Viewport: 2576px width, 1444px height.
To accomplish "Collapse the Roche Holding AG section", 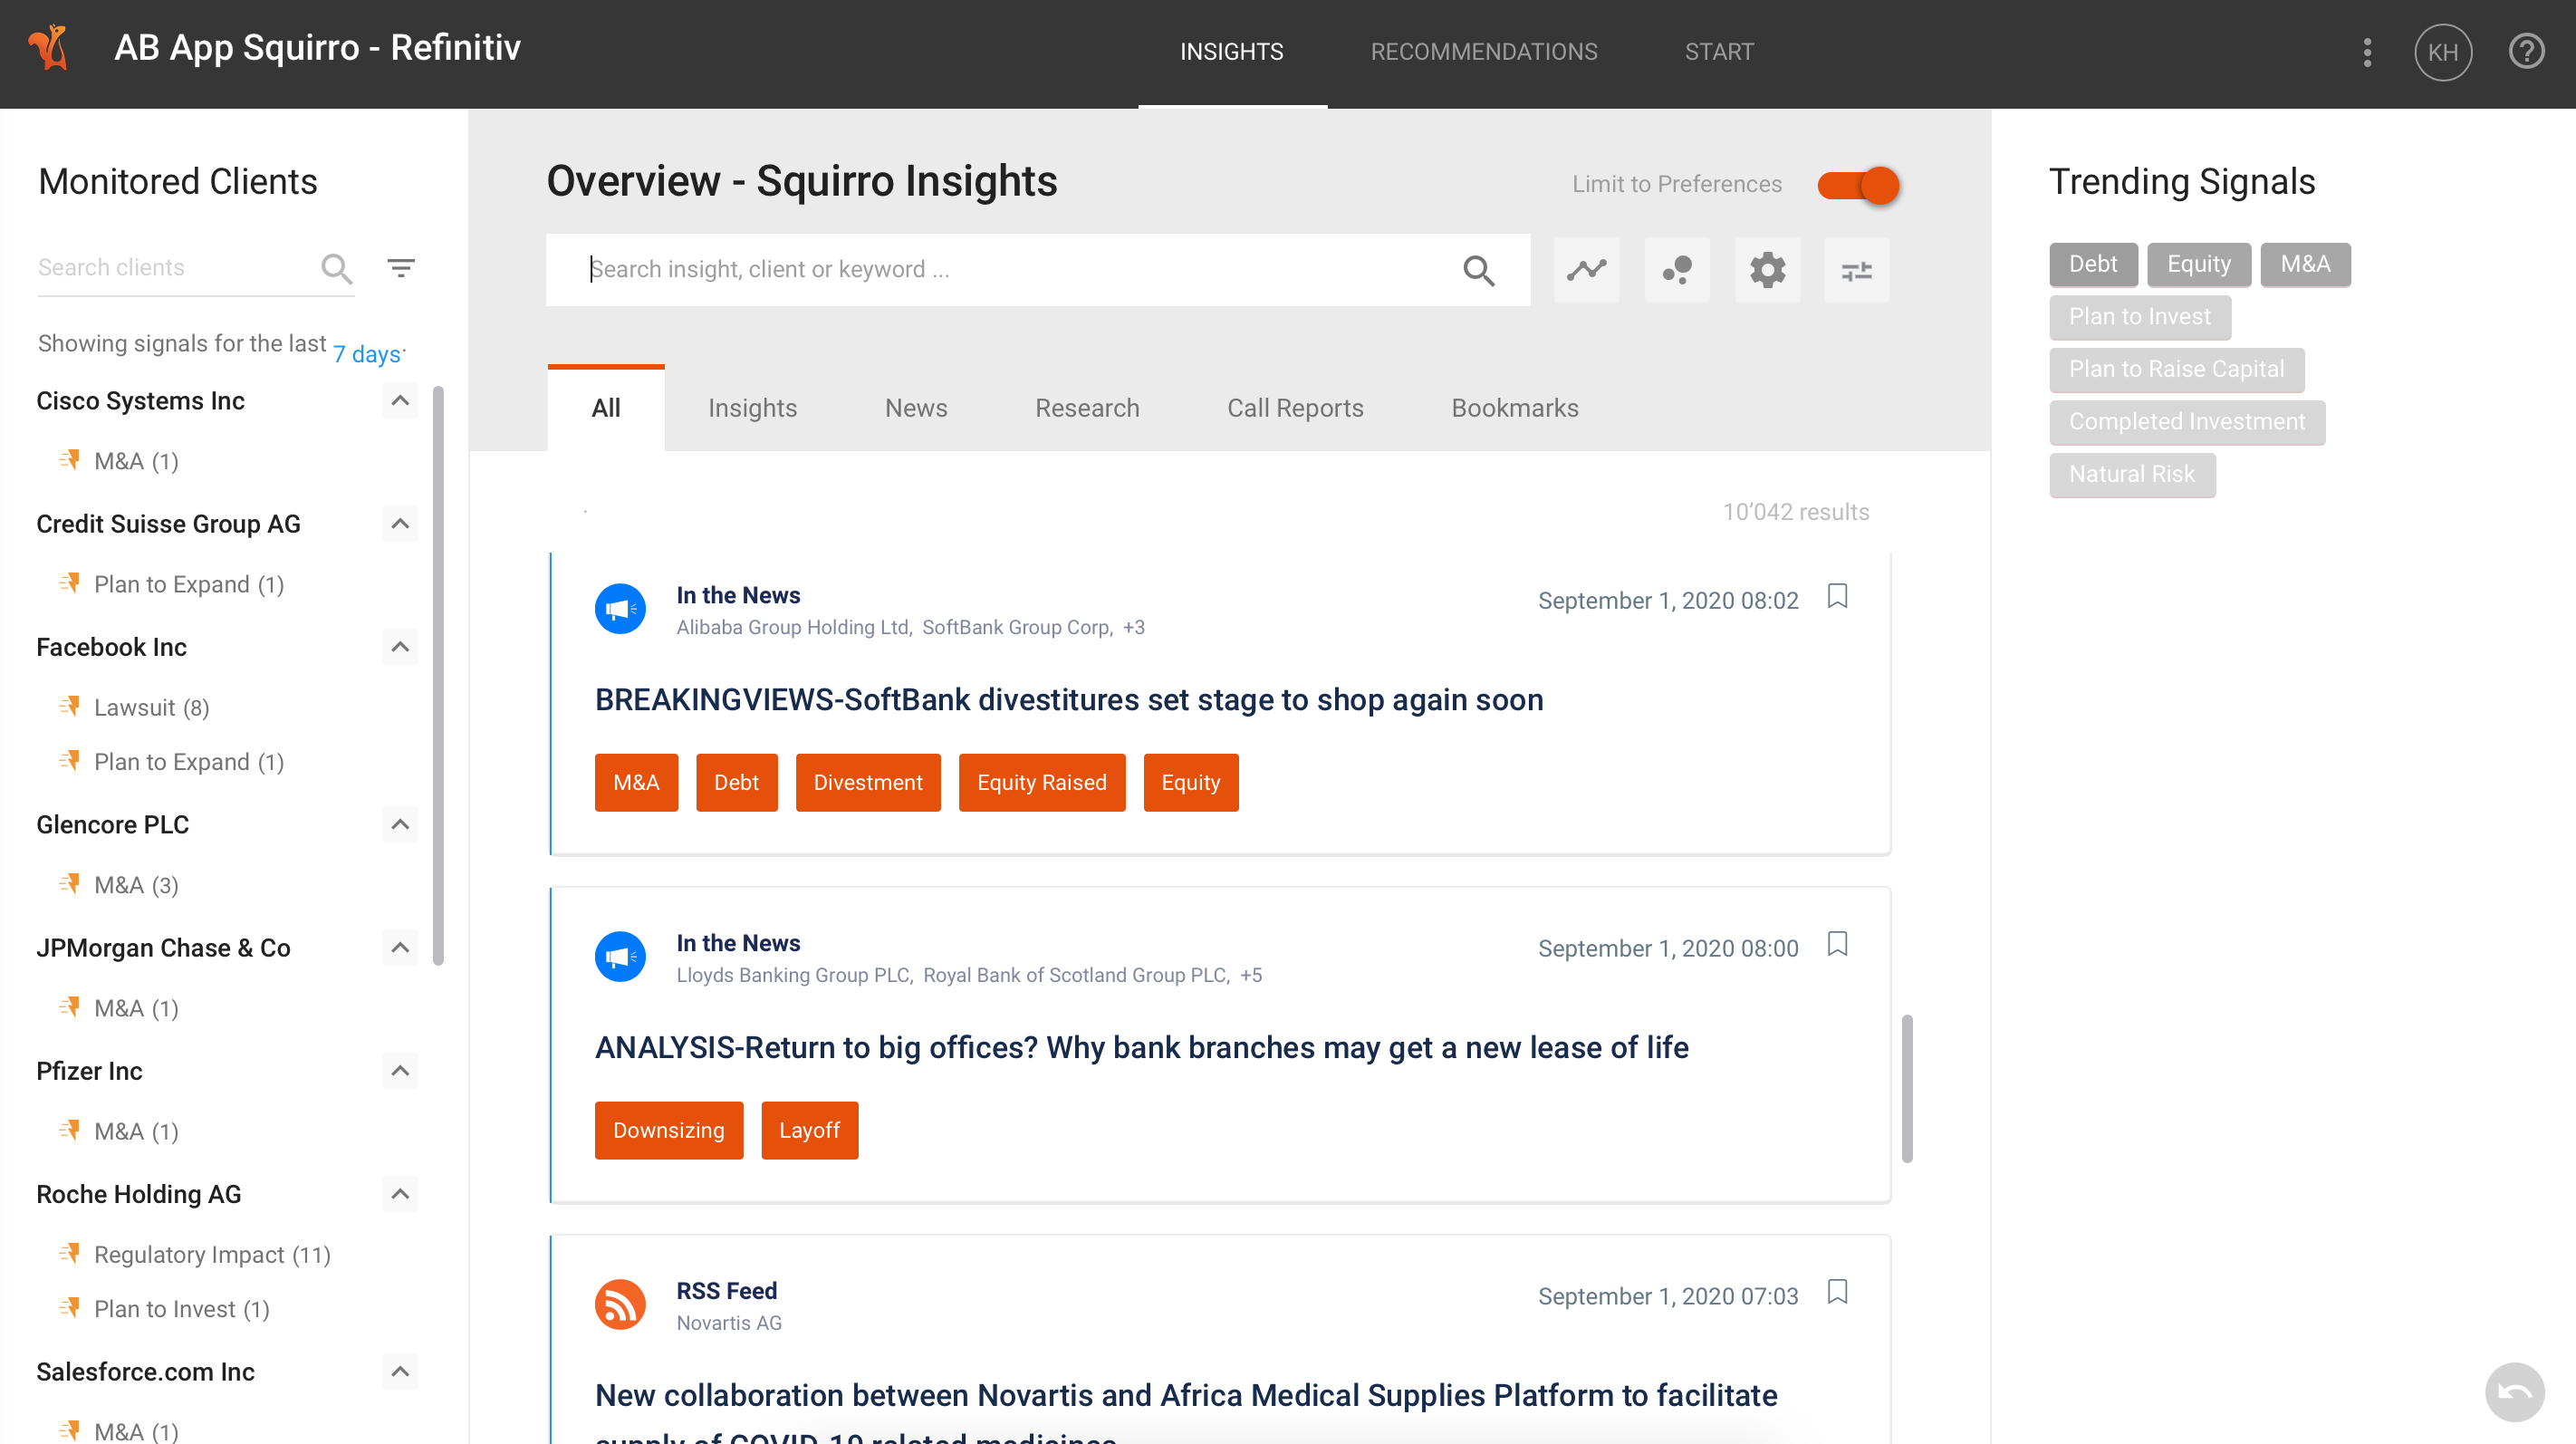I will (x=400, y=1194).
